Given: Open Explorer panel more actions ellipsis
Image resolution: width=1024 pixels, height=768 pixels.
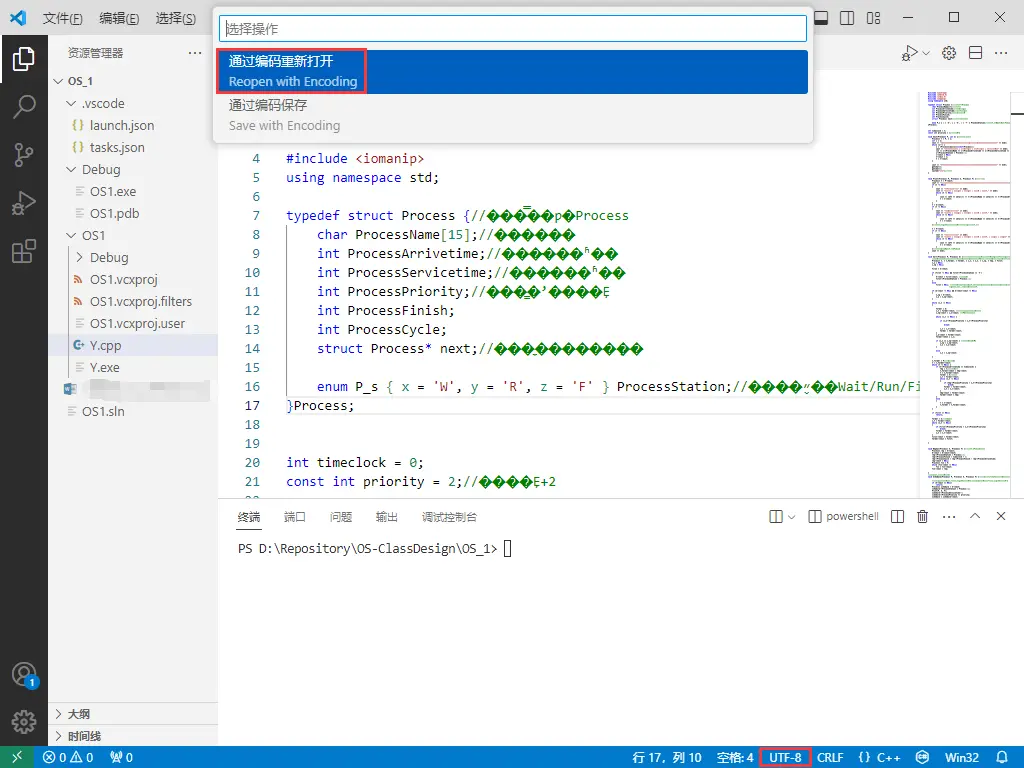Looking at the screenshot, I should pos(195,53).
